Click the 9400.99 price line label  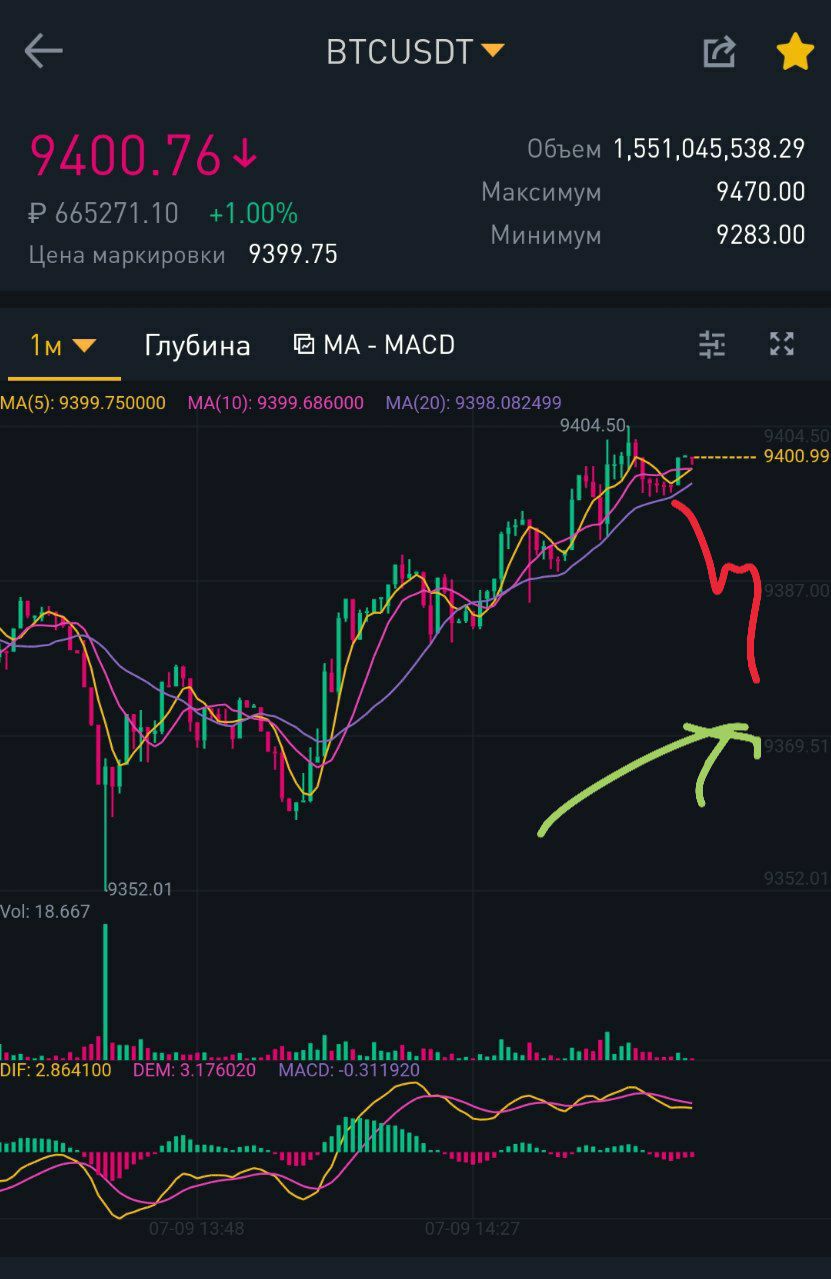pos(796,456)
